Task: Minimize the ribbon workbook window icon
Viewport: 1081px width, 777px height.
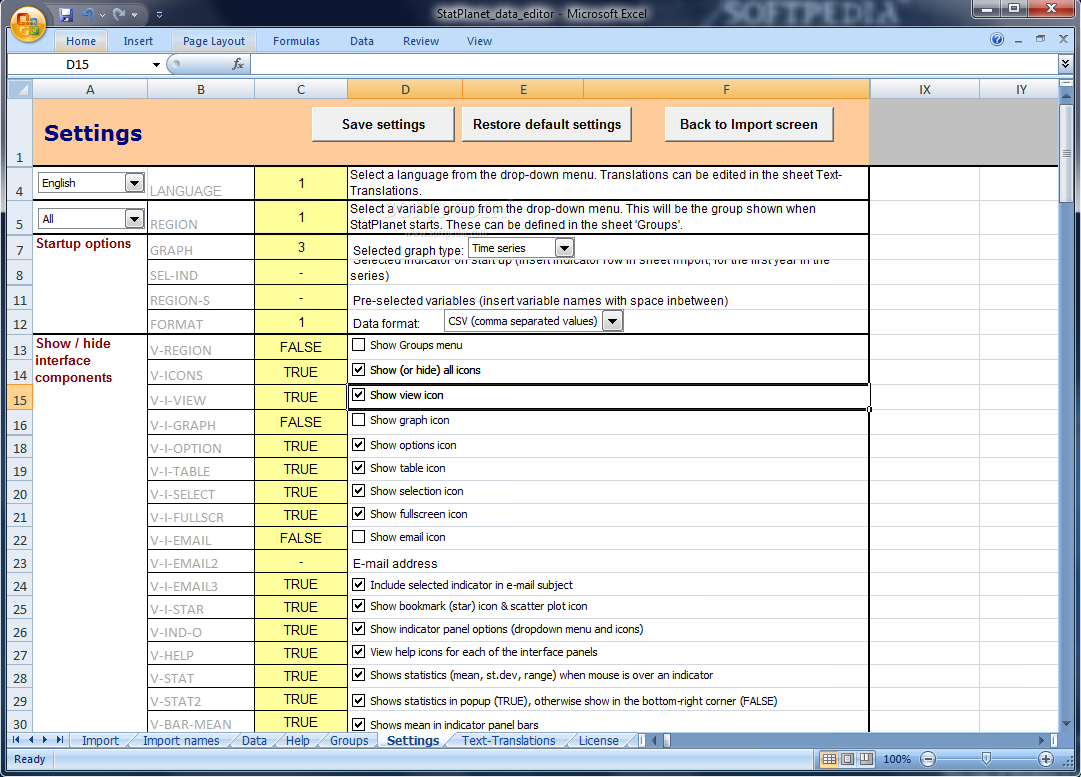Action: click(x=1018, y=41)
